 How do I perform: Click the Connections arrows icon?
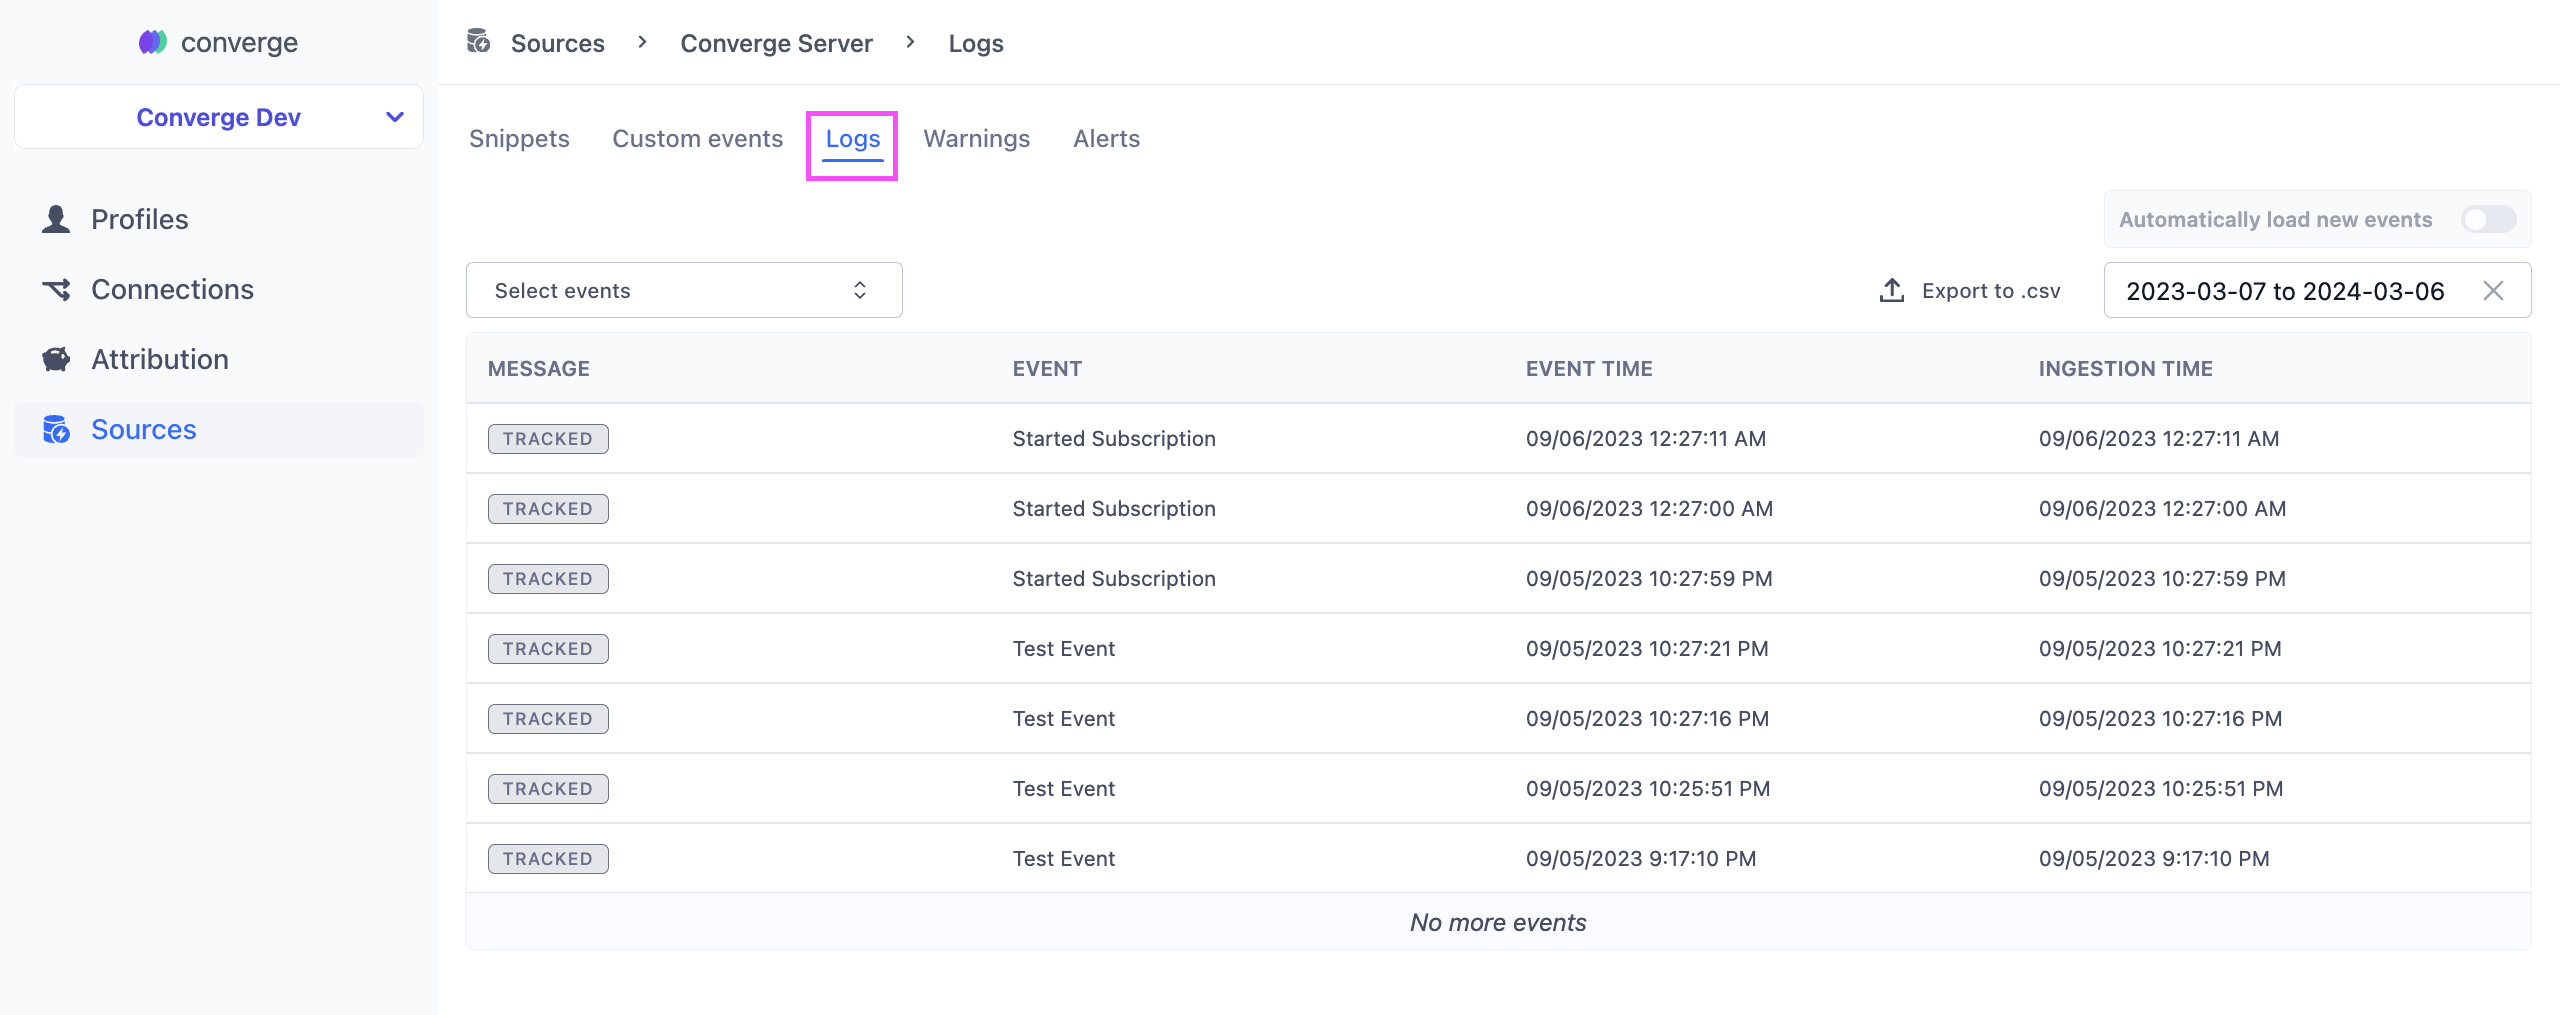(x=56, y=289)
